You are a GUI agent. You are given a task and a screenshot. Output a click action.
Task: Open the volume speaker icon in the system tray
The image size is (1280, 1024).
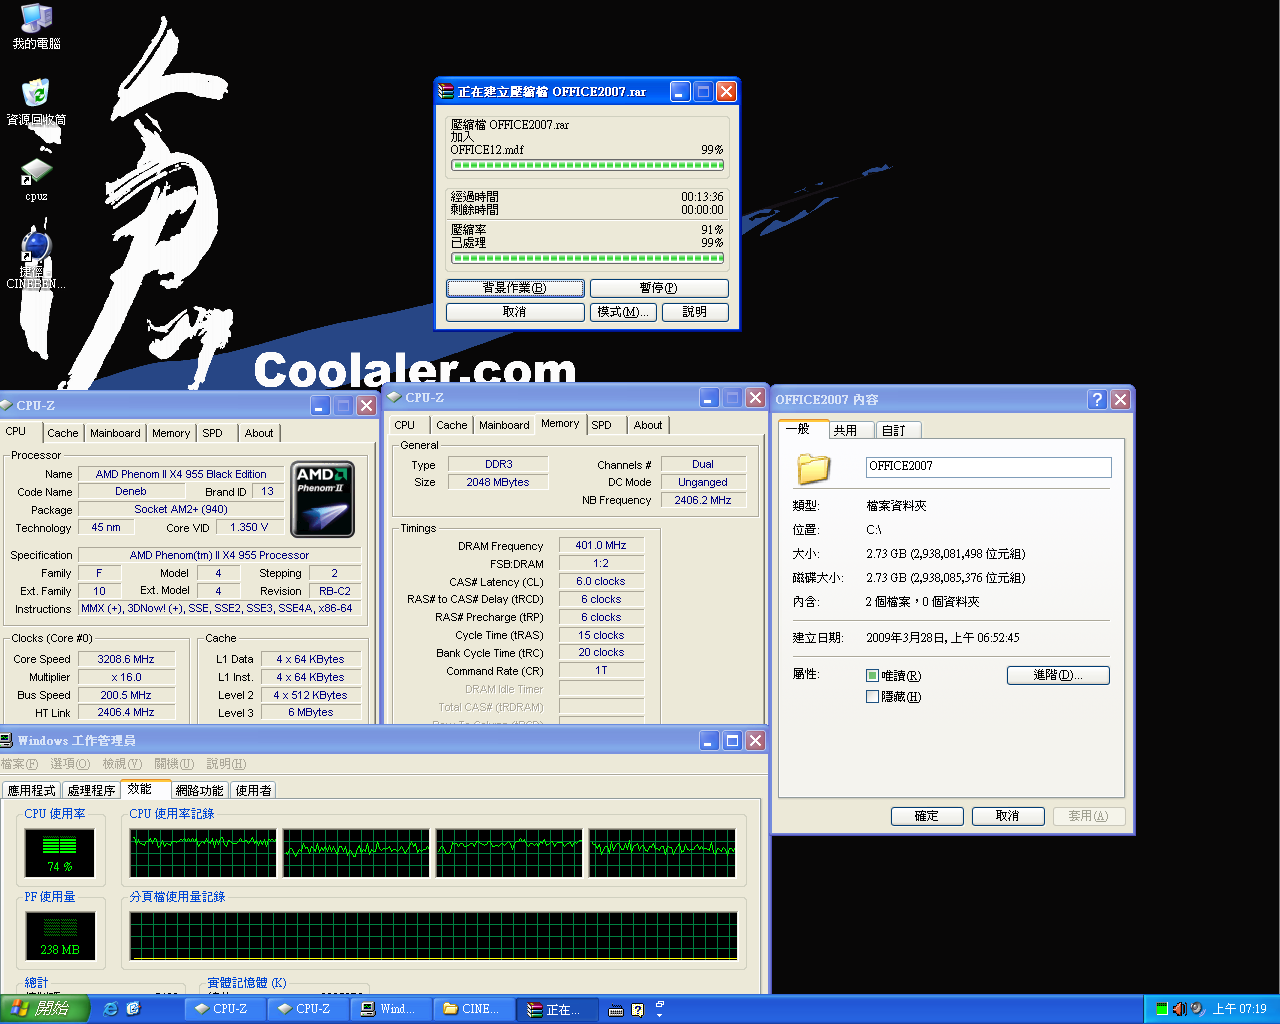pyautogui.click(x=1179, y=1009)
